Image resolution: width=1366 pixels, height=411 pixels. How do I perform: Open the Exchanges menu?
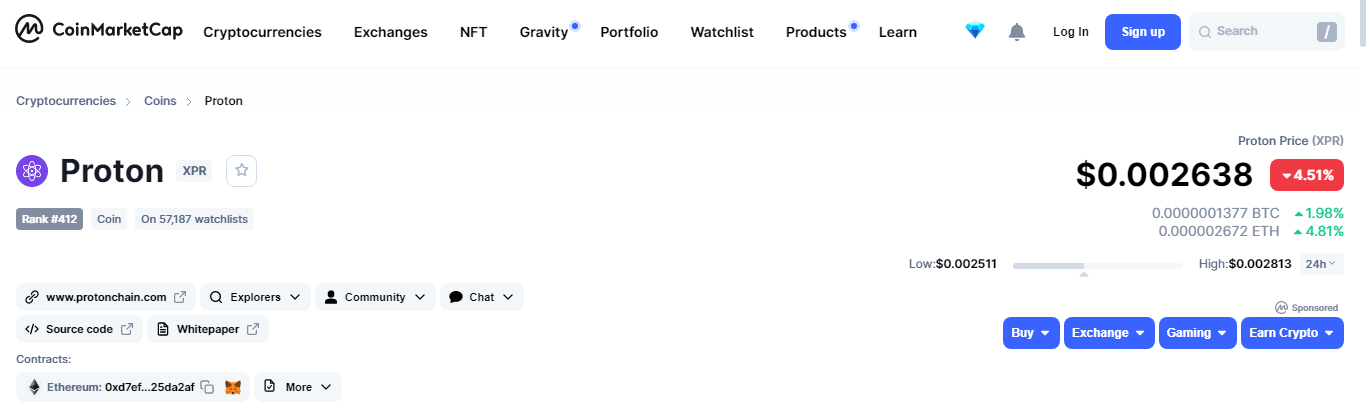390,32
